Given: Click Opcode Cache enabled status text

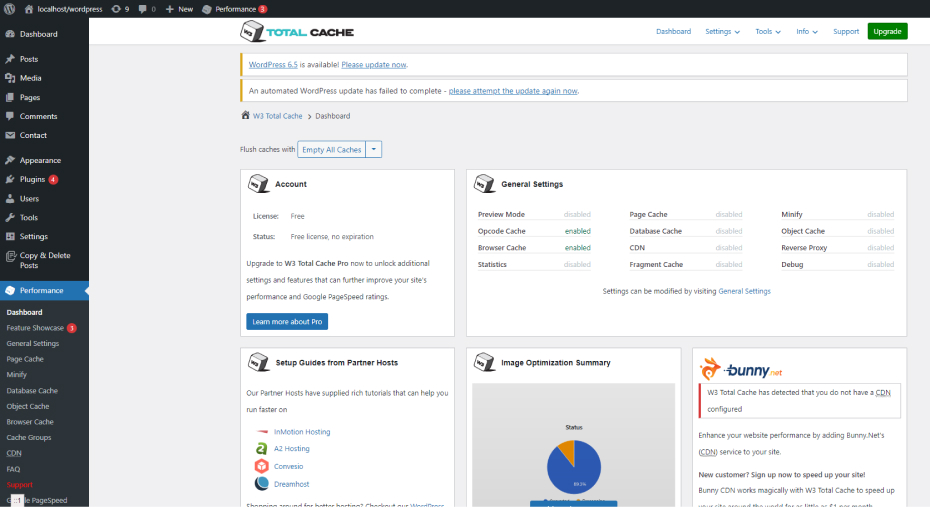Looking at the screenshot, I should pos(577,231).
